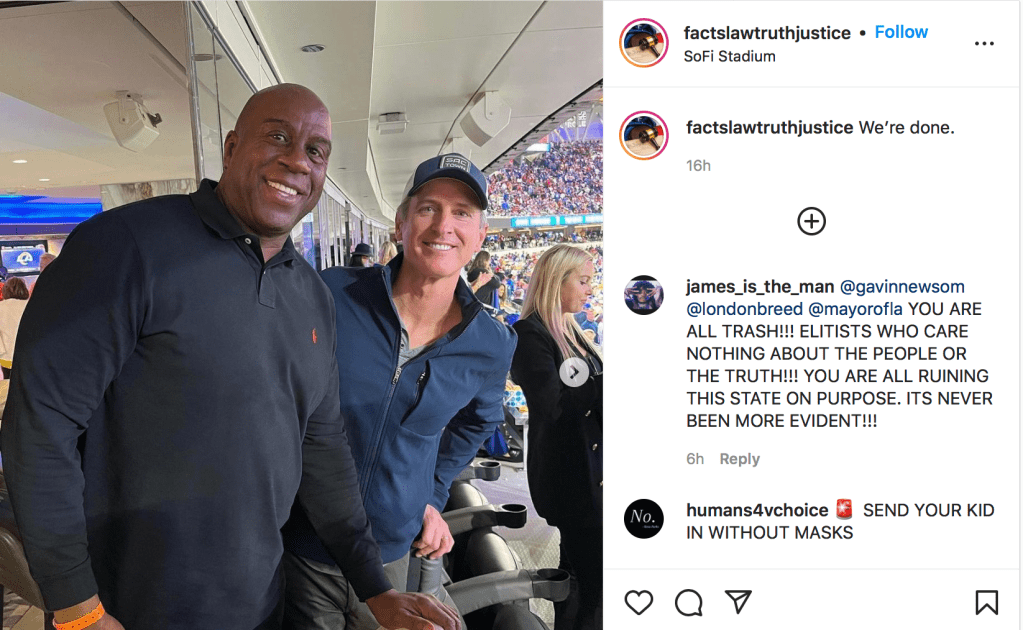Open factslawtruthjustice header profile picture
Image resolution: width=1023 pixels, height=630 pixels.
(643, 43)
